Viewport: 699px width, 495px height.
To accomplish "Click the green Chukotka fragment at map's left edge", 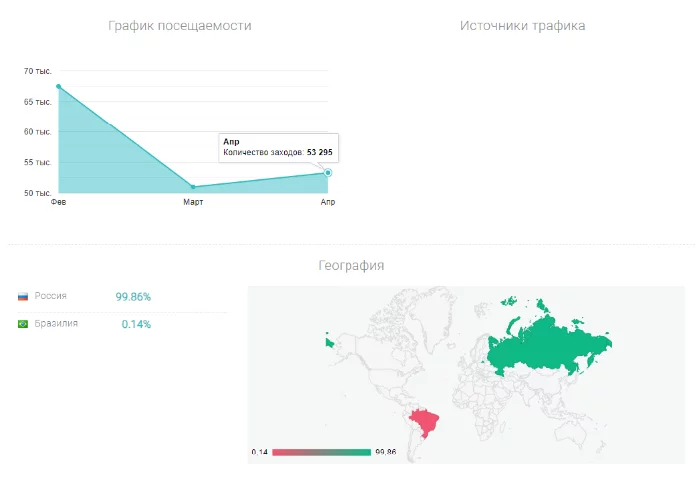I will 329,342.
